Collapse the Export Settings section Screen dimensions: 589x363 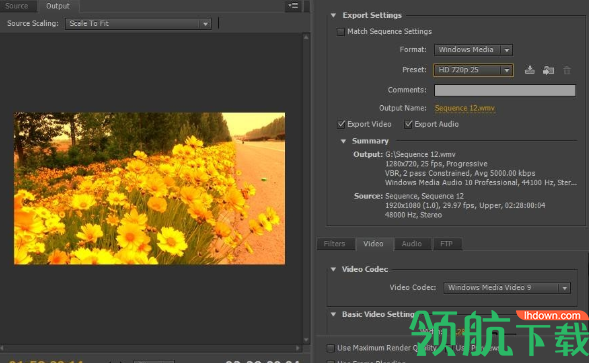[x=333, y=15]
